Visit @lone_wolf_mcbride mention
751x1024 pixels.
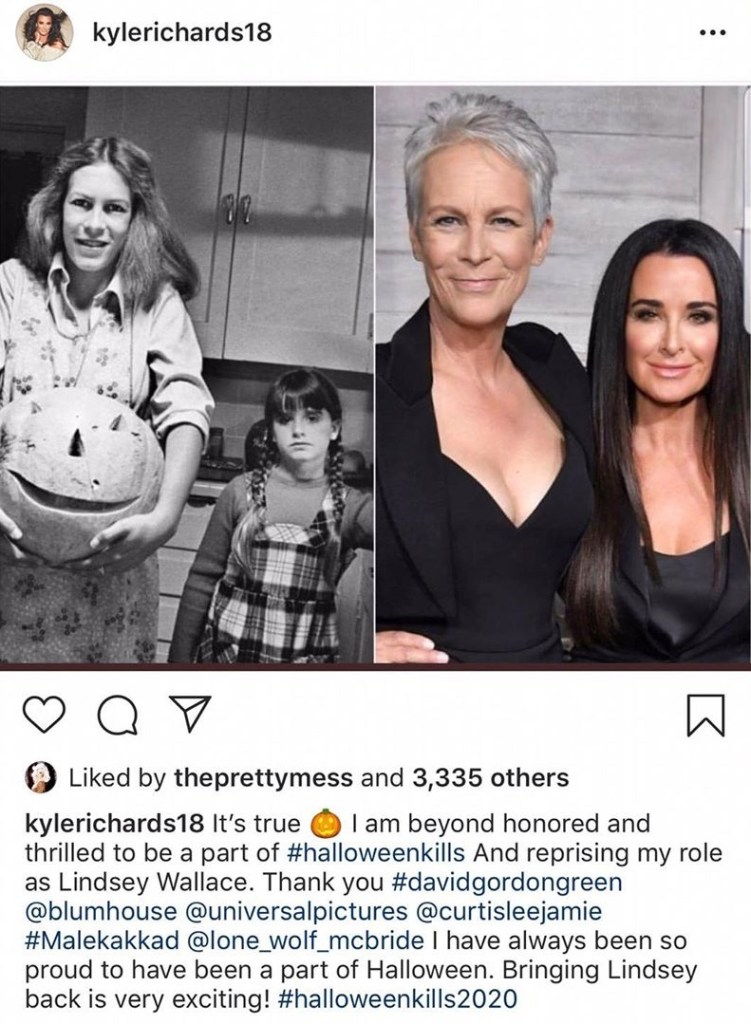point(305,940)
